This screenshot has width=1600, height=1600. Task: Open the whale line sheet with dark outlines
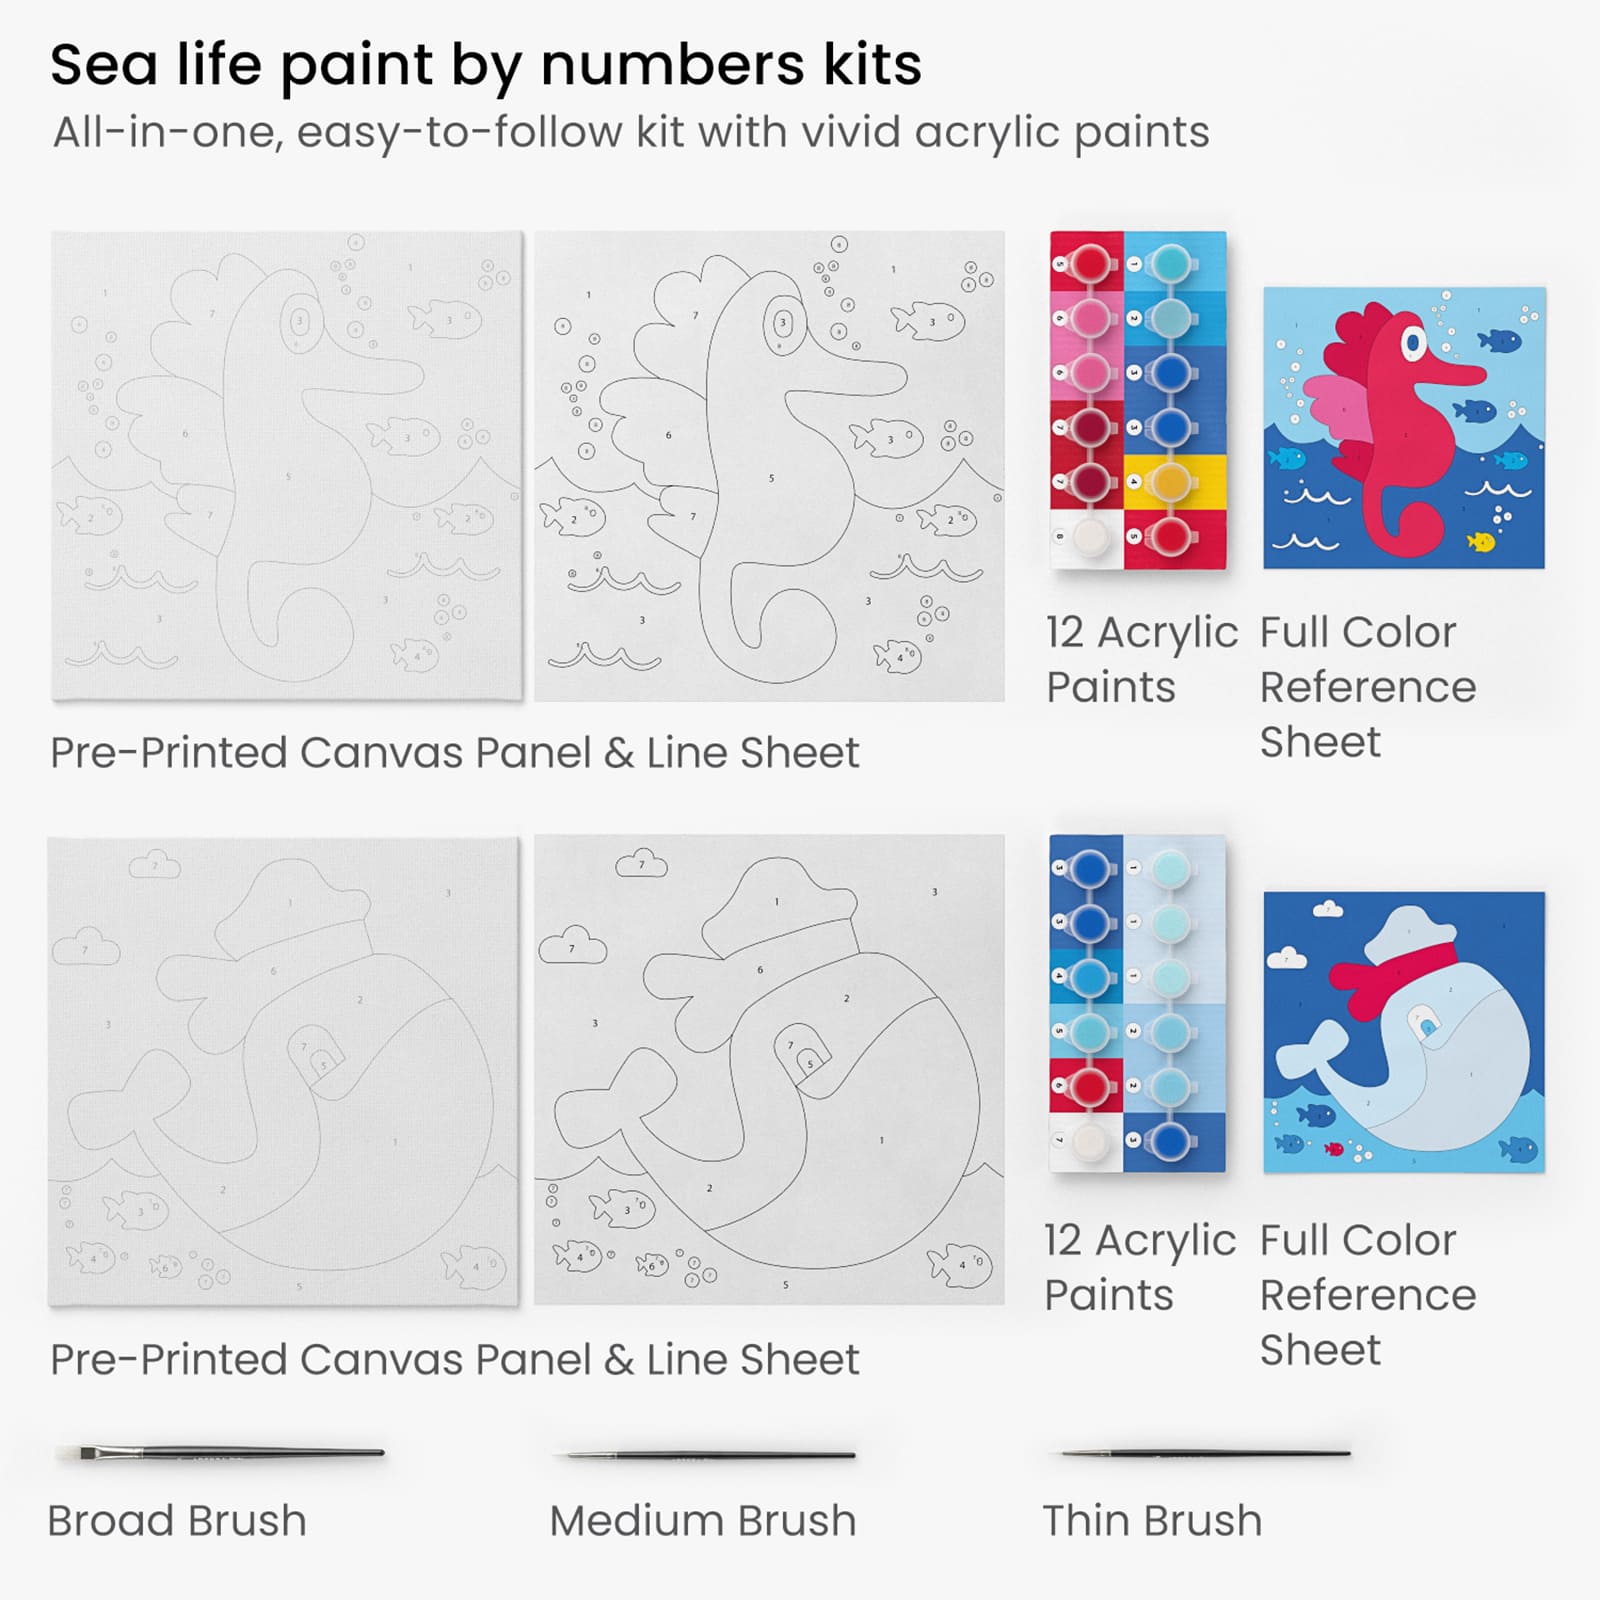[769, 1070]
